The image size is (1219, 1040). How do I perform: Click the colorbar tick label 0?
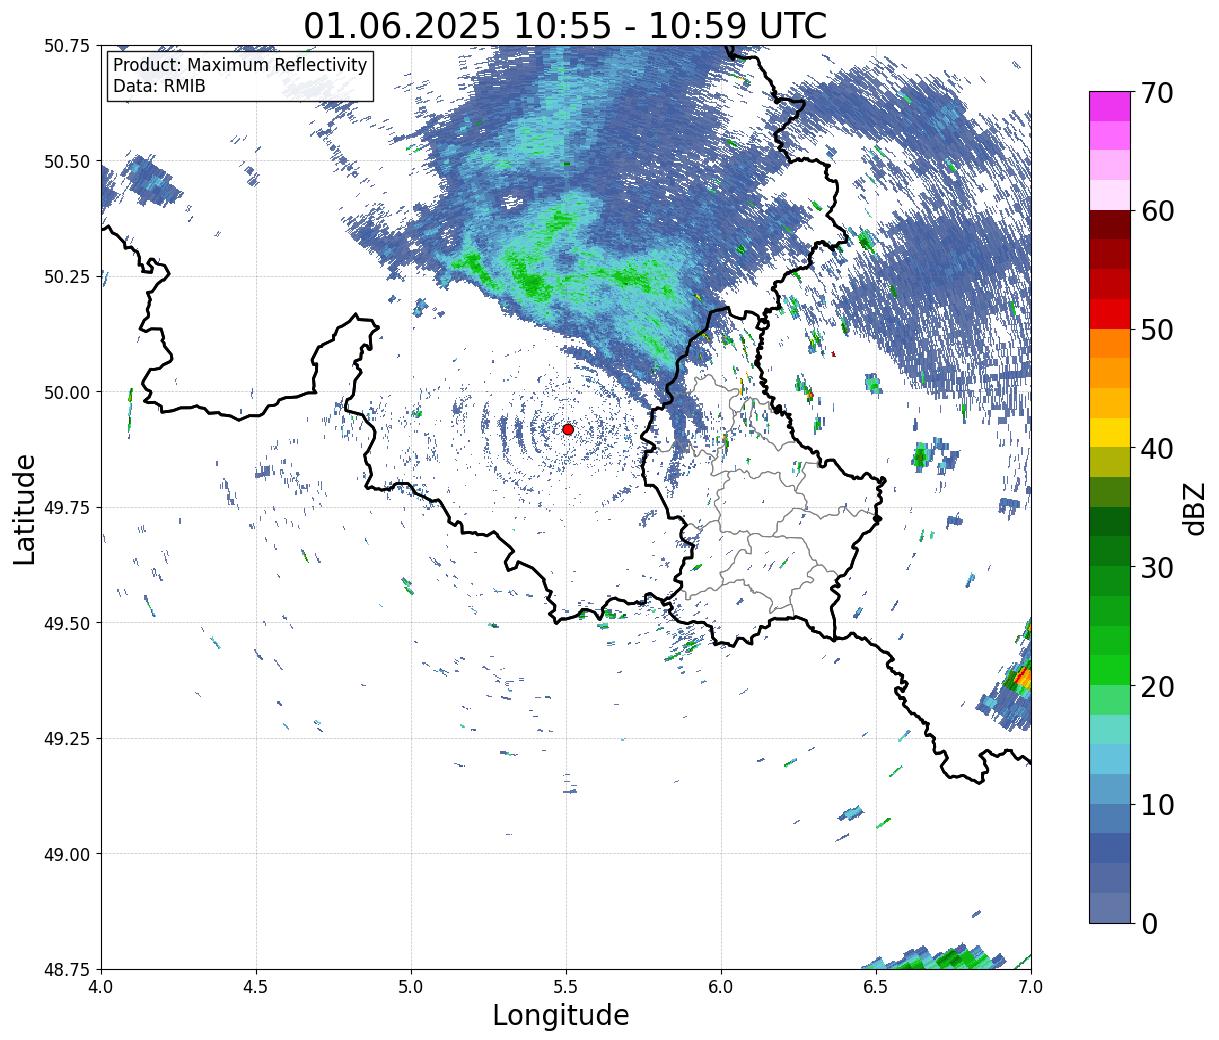(1148, 924)
